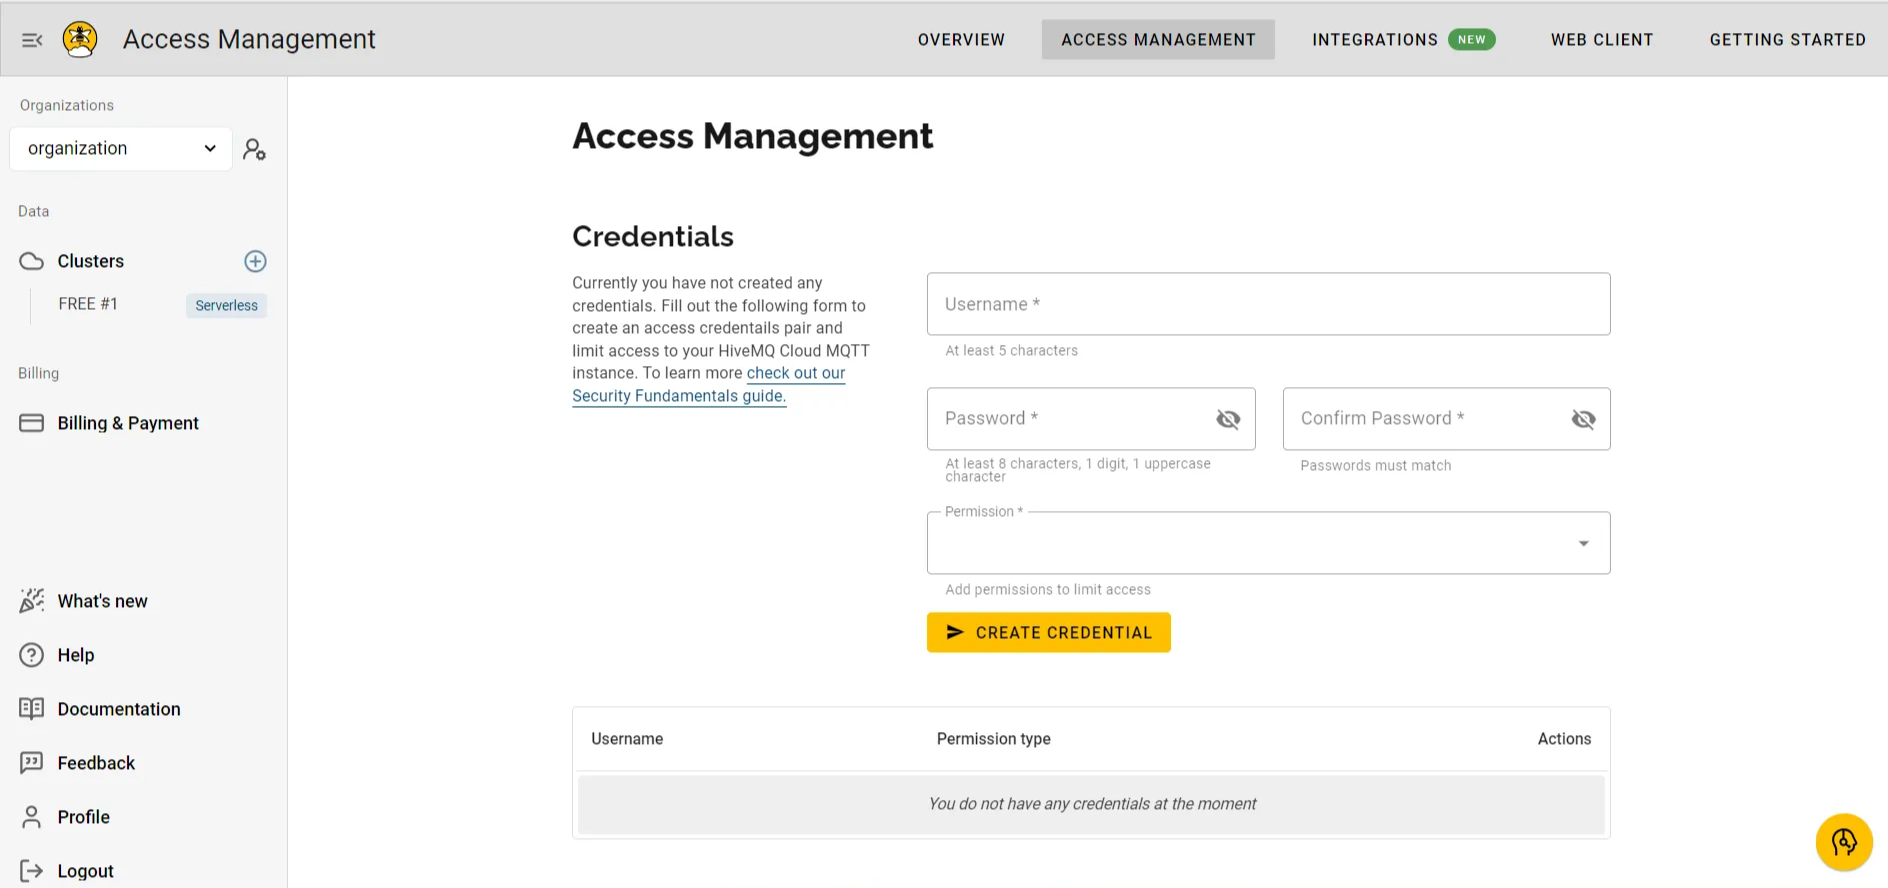This screenshot has height=888, width=1888.
Task: Click Logout
Action: coord(86,871)
